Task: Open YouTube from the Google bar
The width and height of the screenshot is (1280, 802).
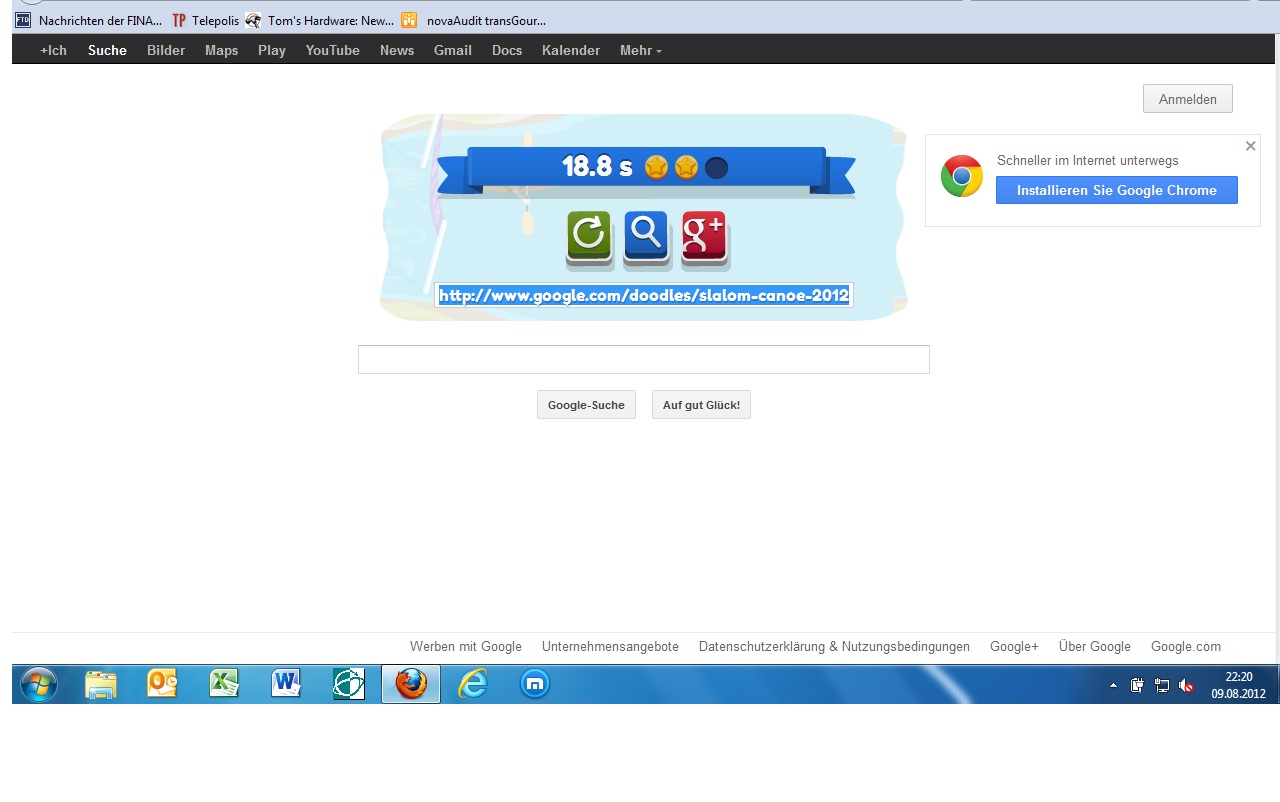Action: coord(333,50)
